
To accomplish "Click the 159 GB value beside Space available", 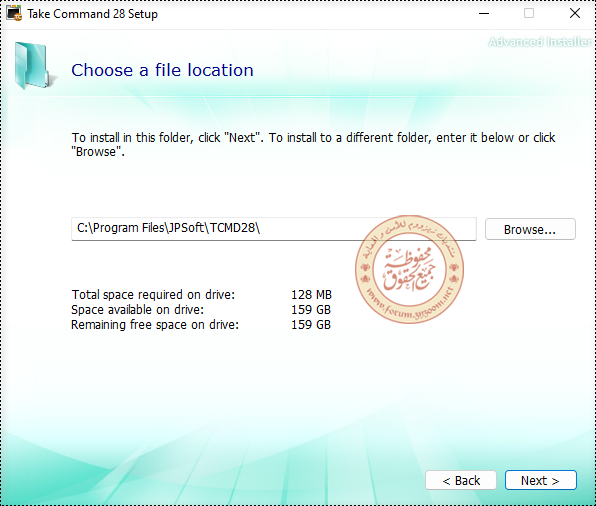I will pos(311,310).
